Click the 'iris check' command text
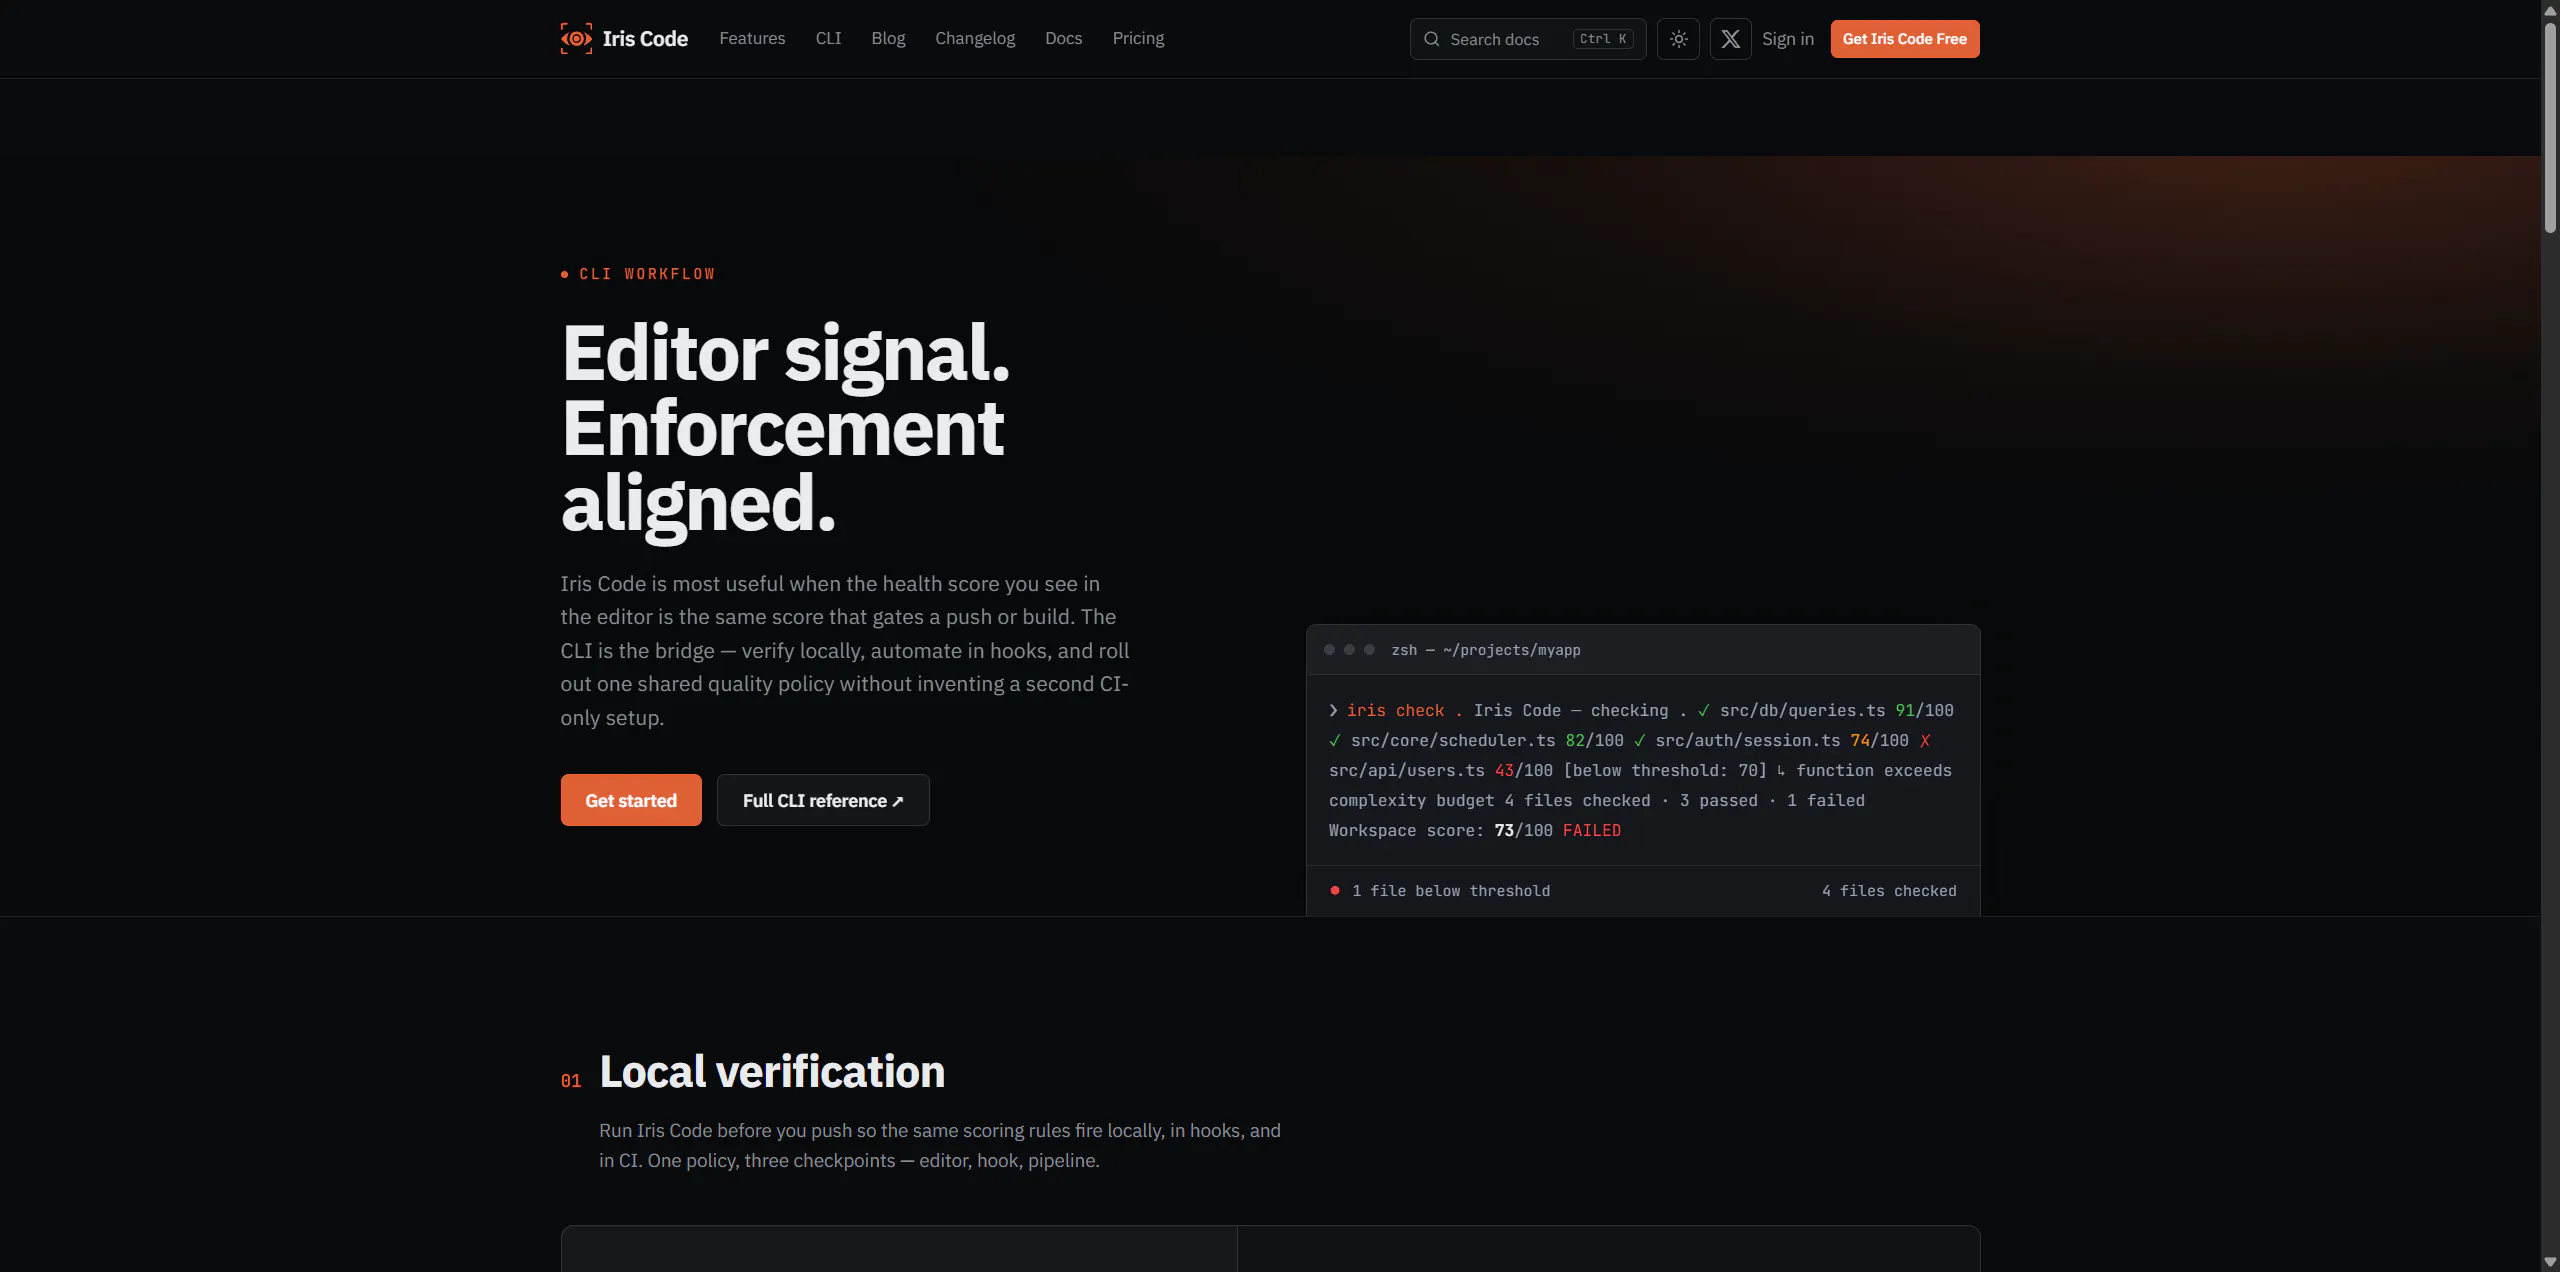This screenshot has height=1272, width=2560. (x=1395, y=710)
